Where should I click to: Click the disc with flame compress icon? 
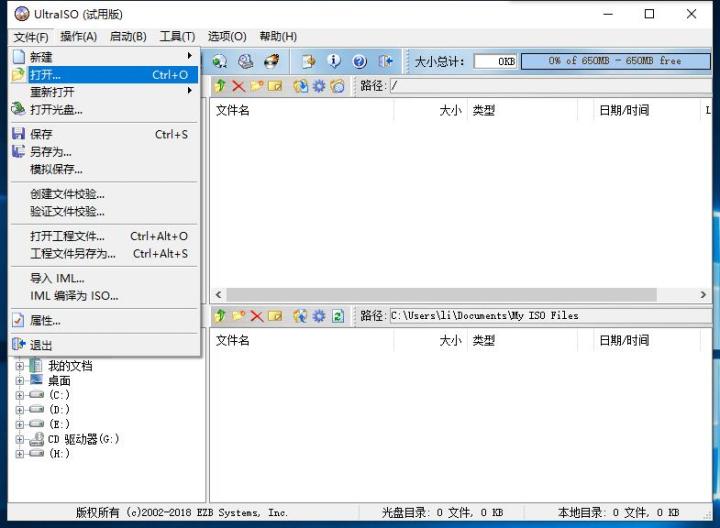271,61
